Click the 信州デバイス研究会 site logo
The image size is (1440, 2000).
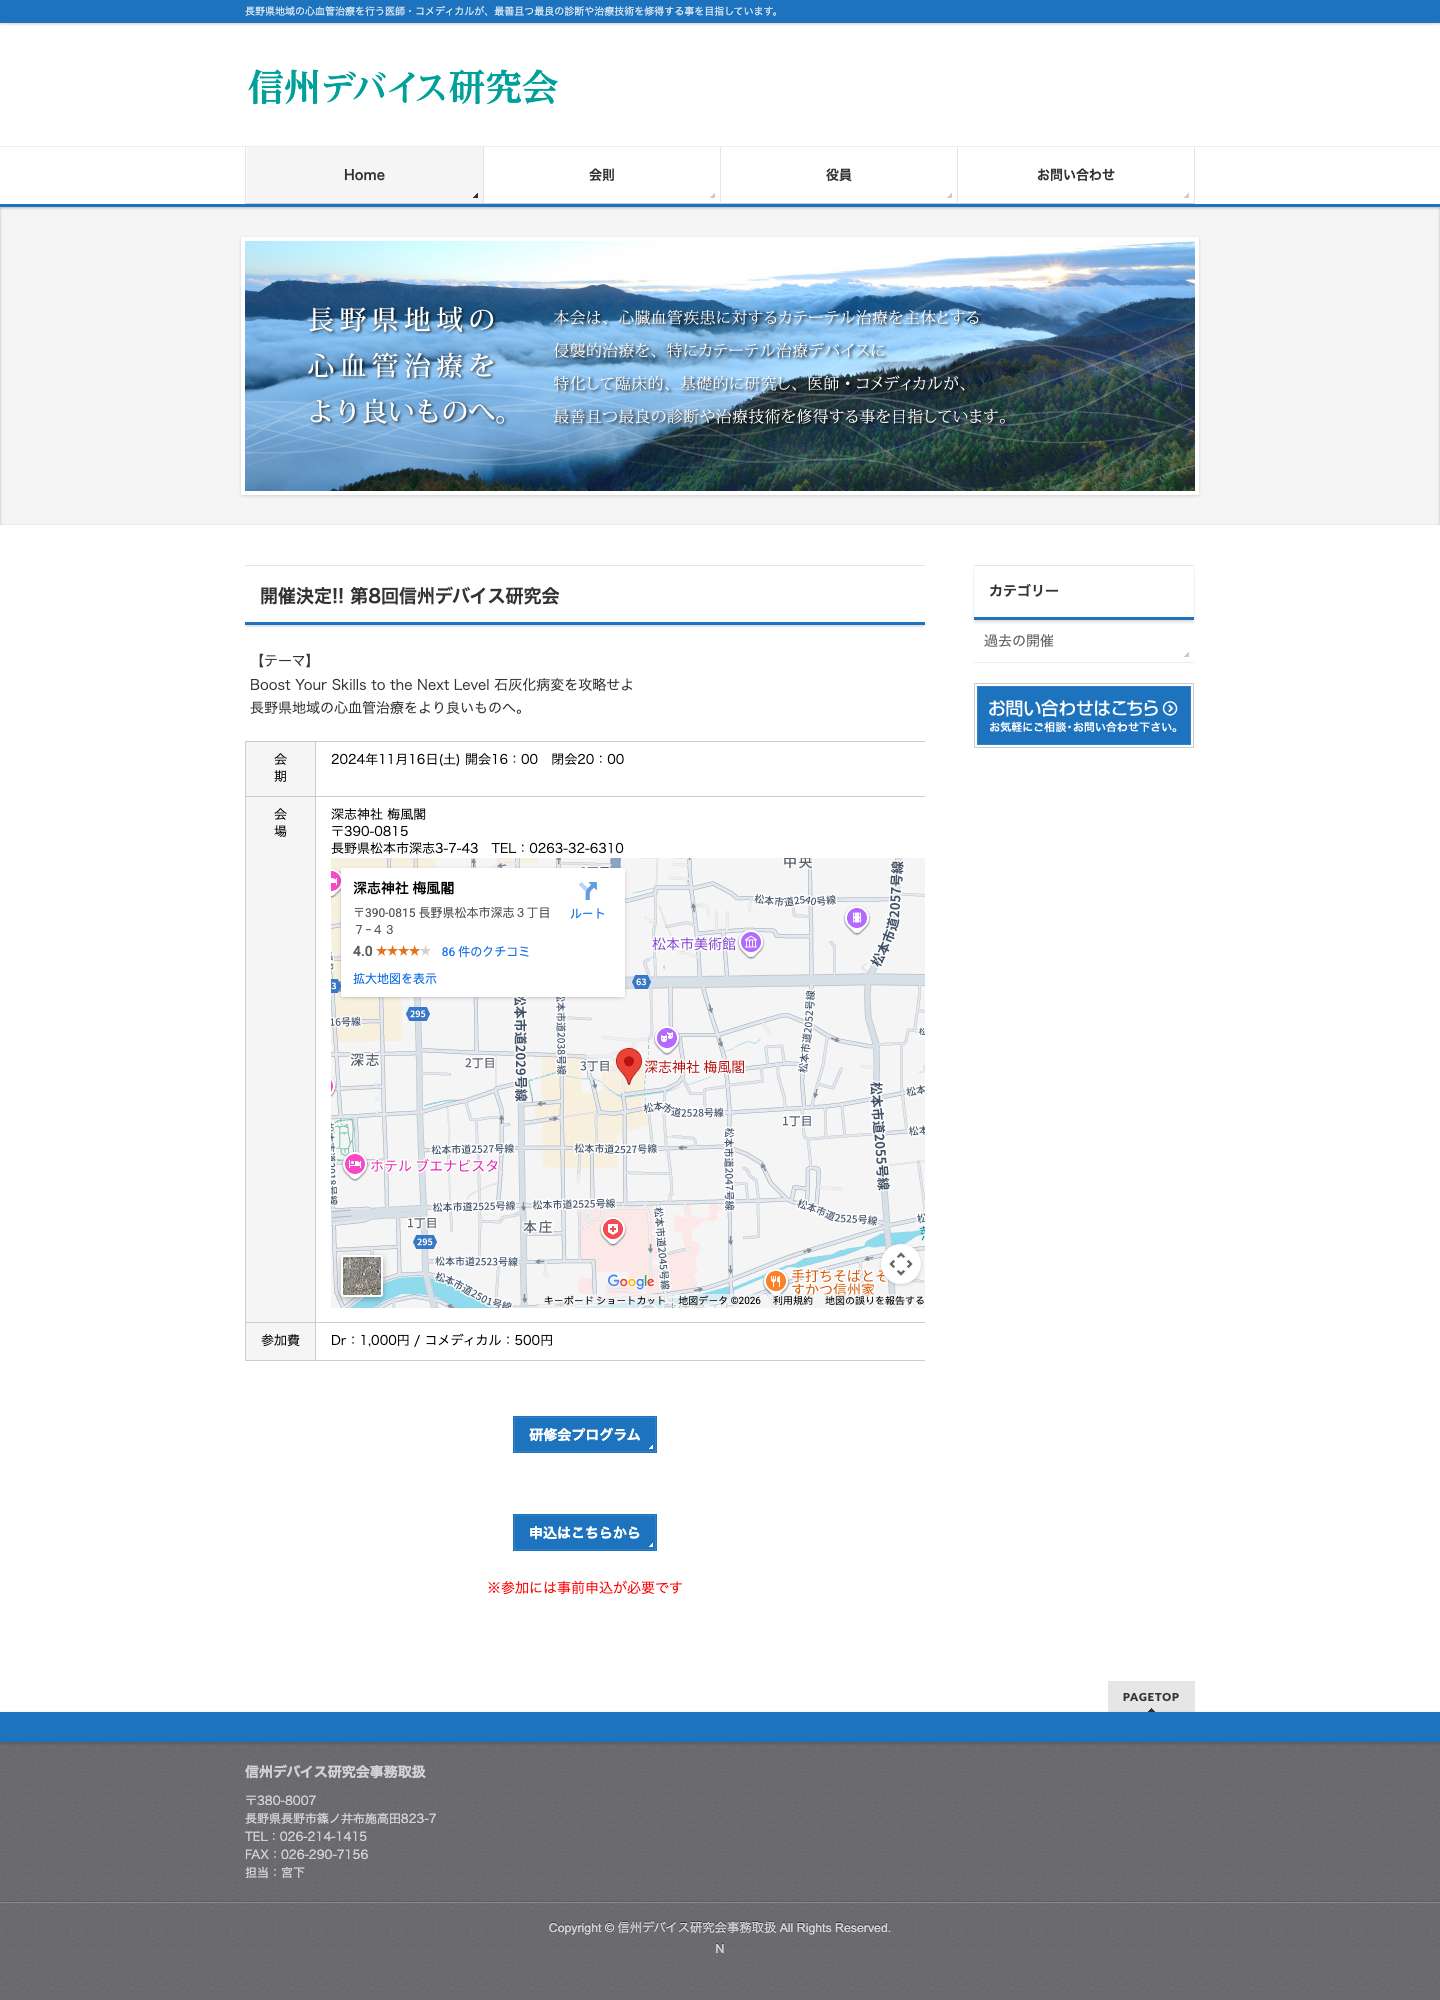403,87
